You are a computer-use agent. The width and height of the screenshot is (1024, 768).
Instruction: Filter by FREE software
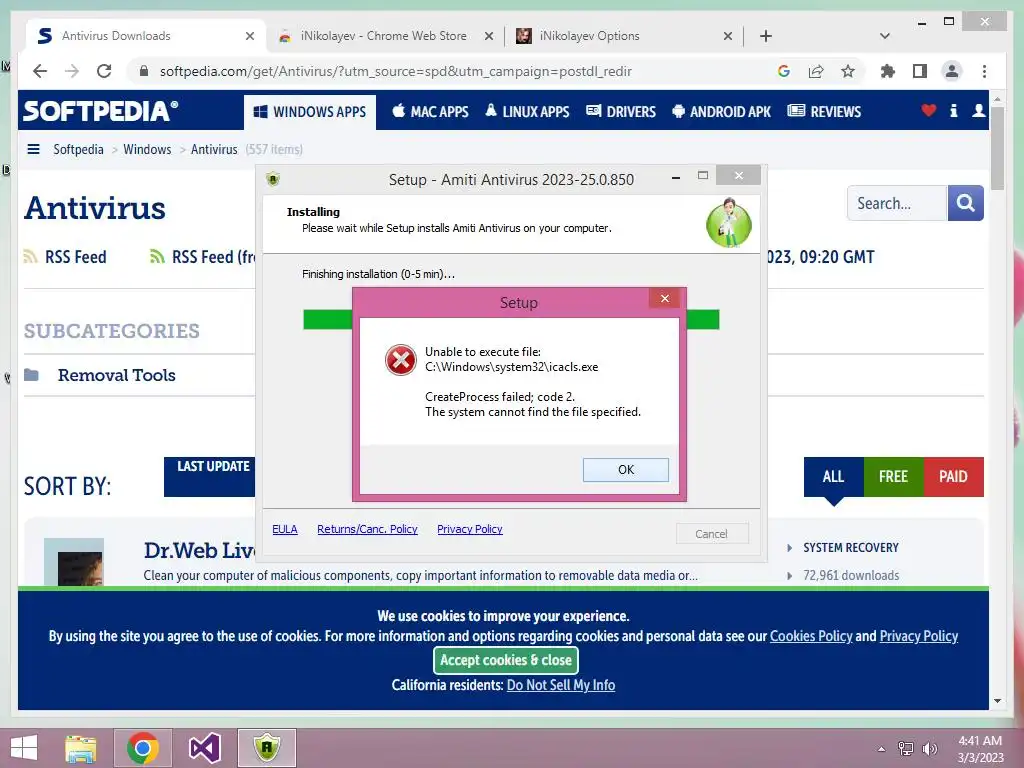pyautogui.click(x=893, y=477)
